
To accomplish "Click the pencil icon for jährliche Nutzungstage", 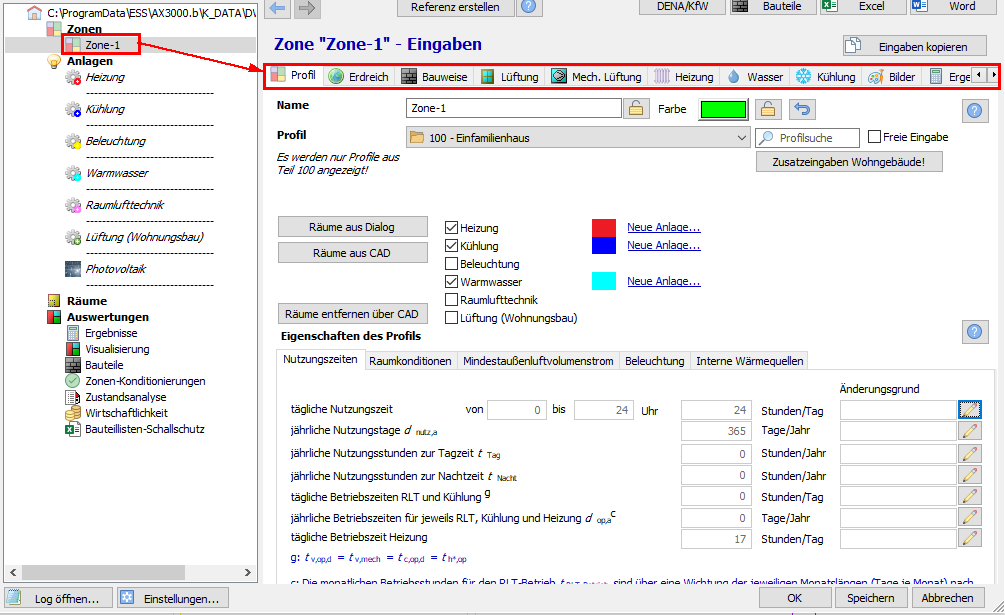I will 969,431.
